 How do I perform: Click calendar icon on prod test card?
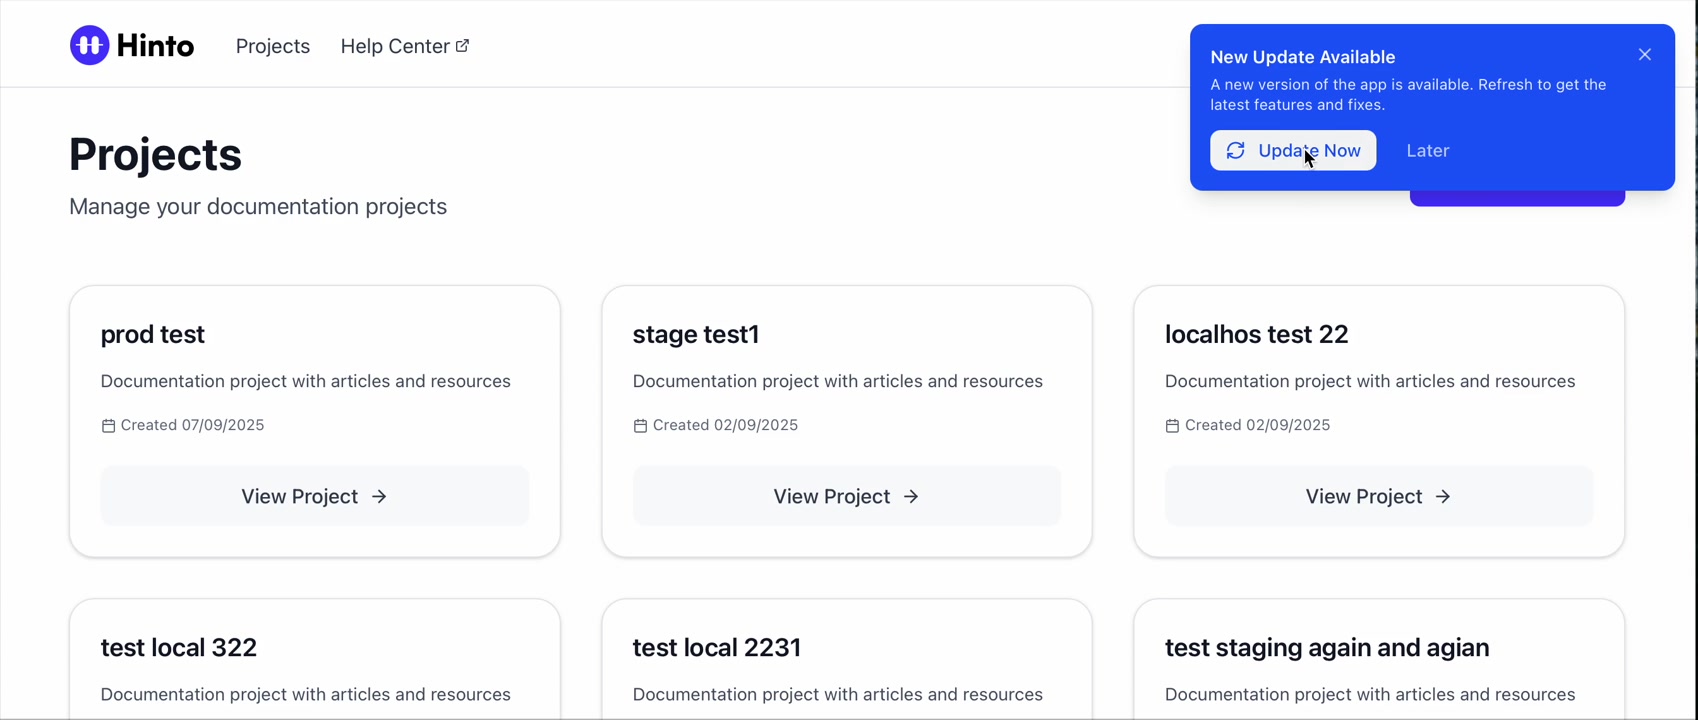(108, 426)
